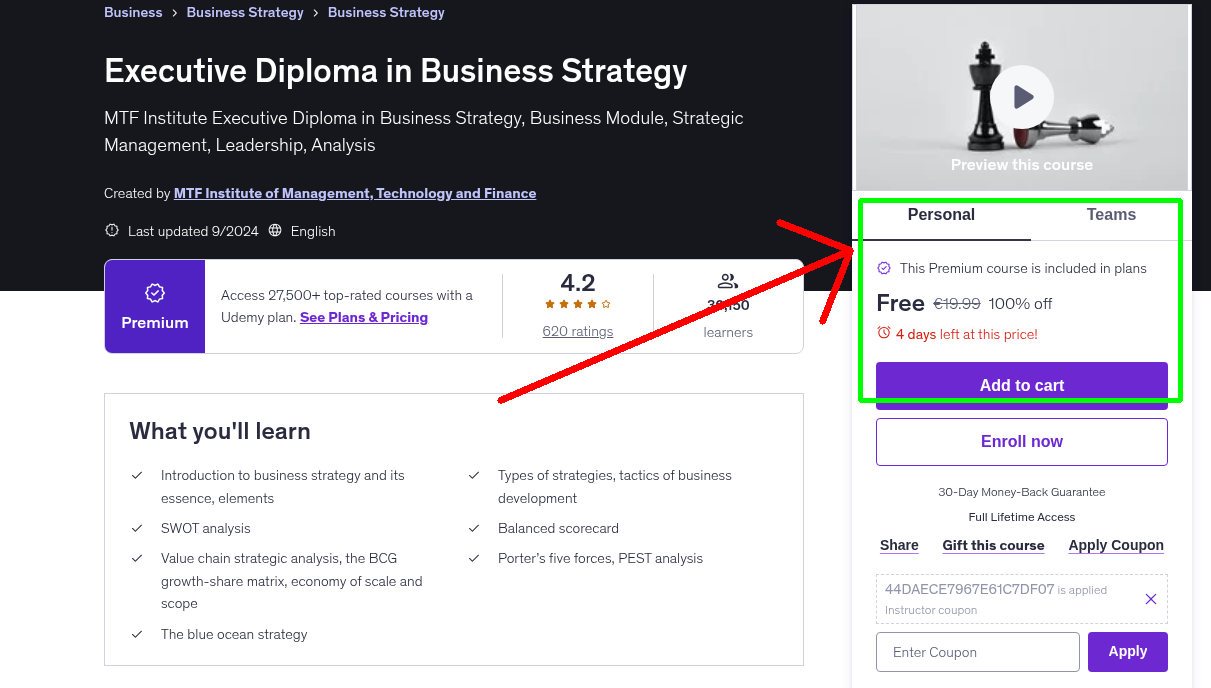
Task: Click the clock icon beside Last updated
Action: 111,230
